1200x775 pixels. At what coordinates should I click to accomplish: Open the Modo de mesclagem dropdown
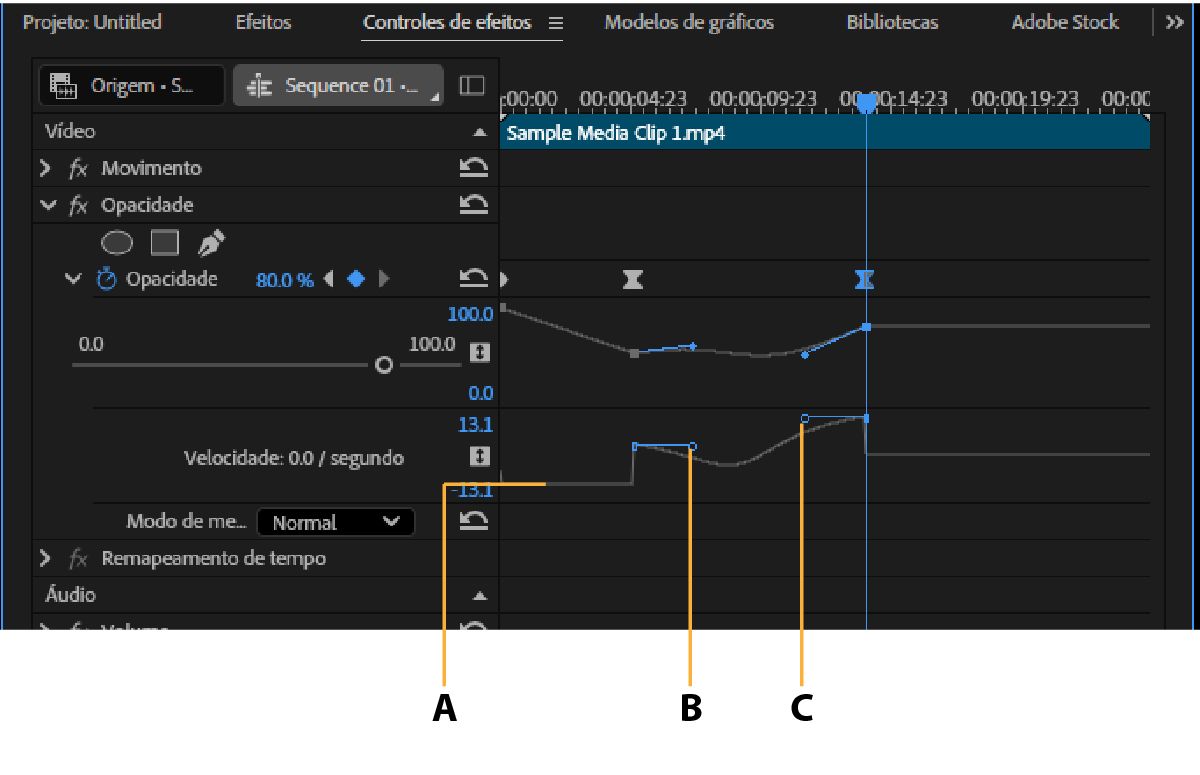click(335, 522)
